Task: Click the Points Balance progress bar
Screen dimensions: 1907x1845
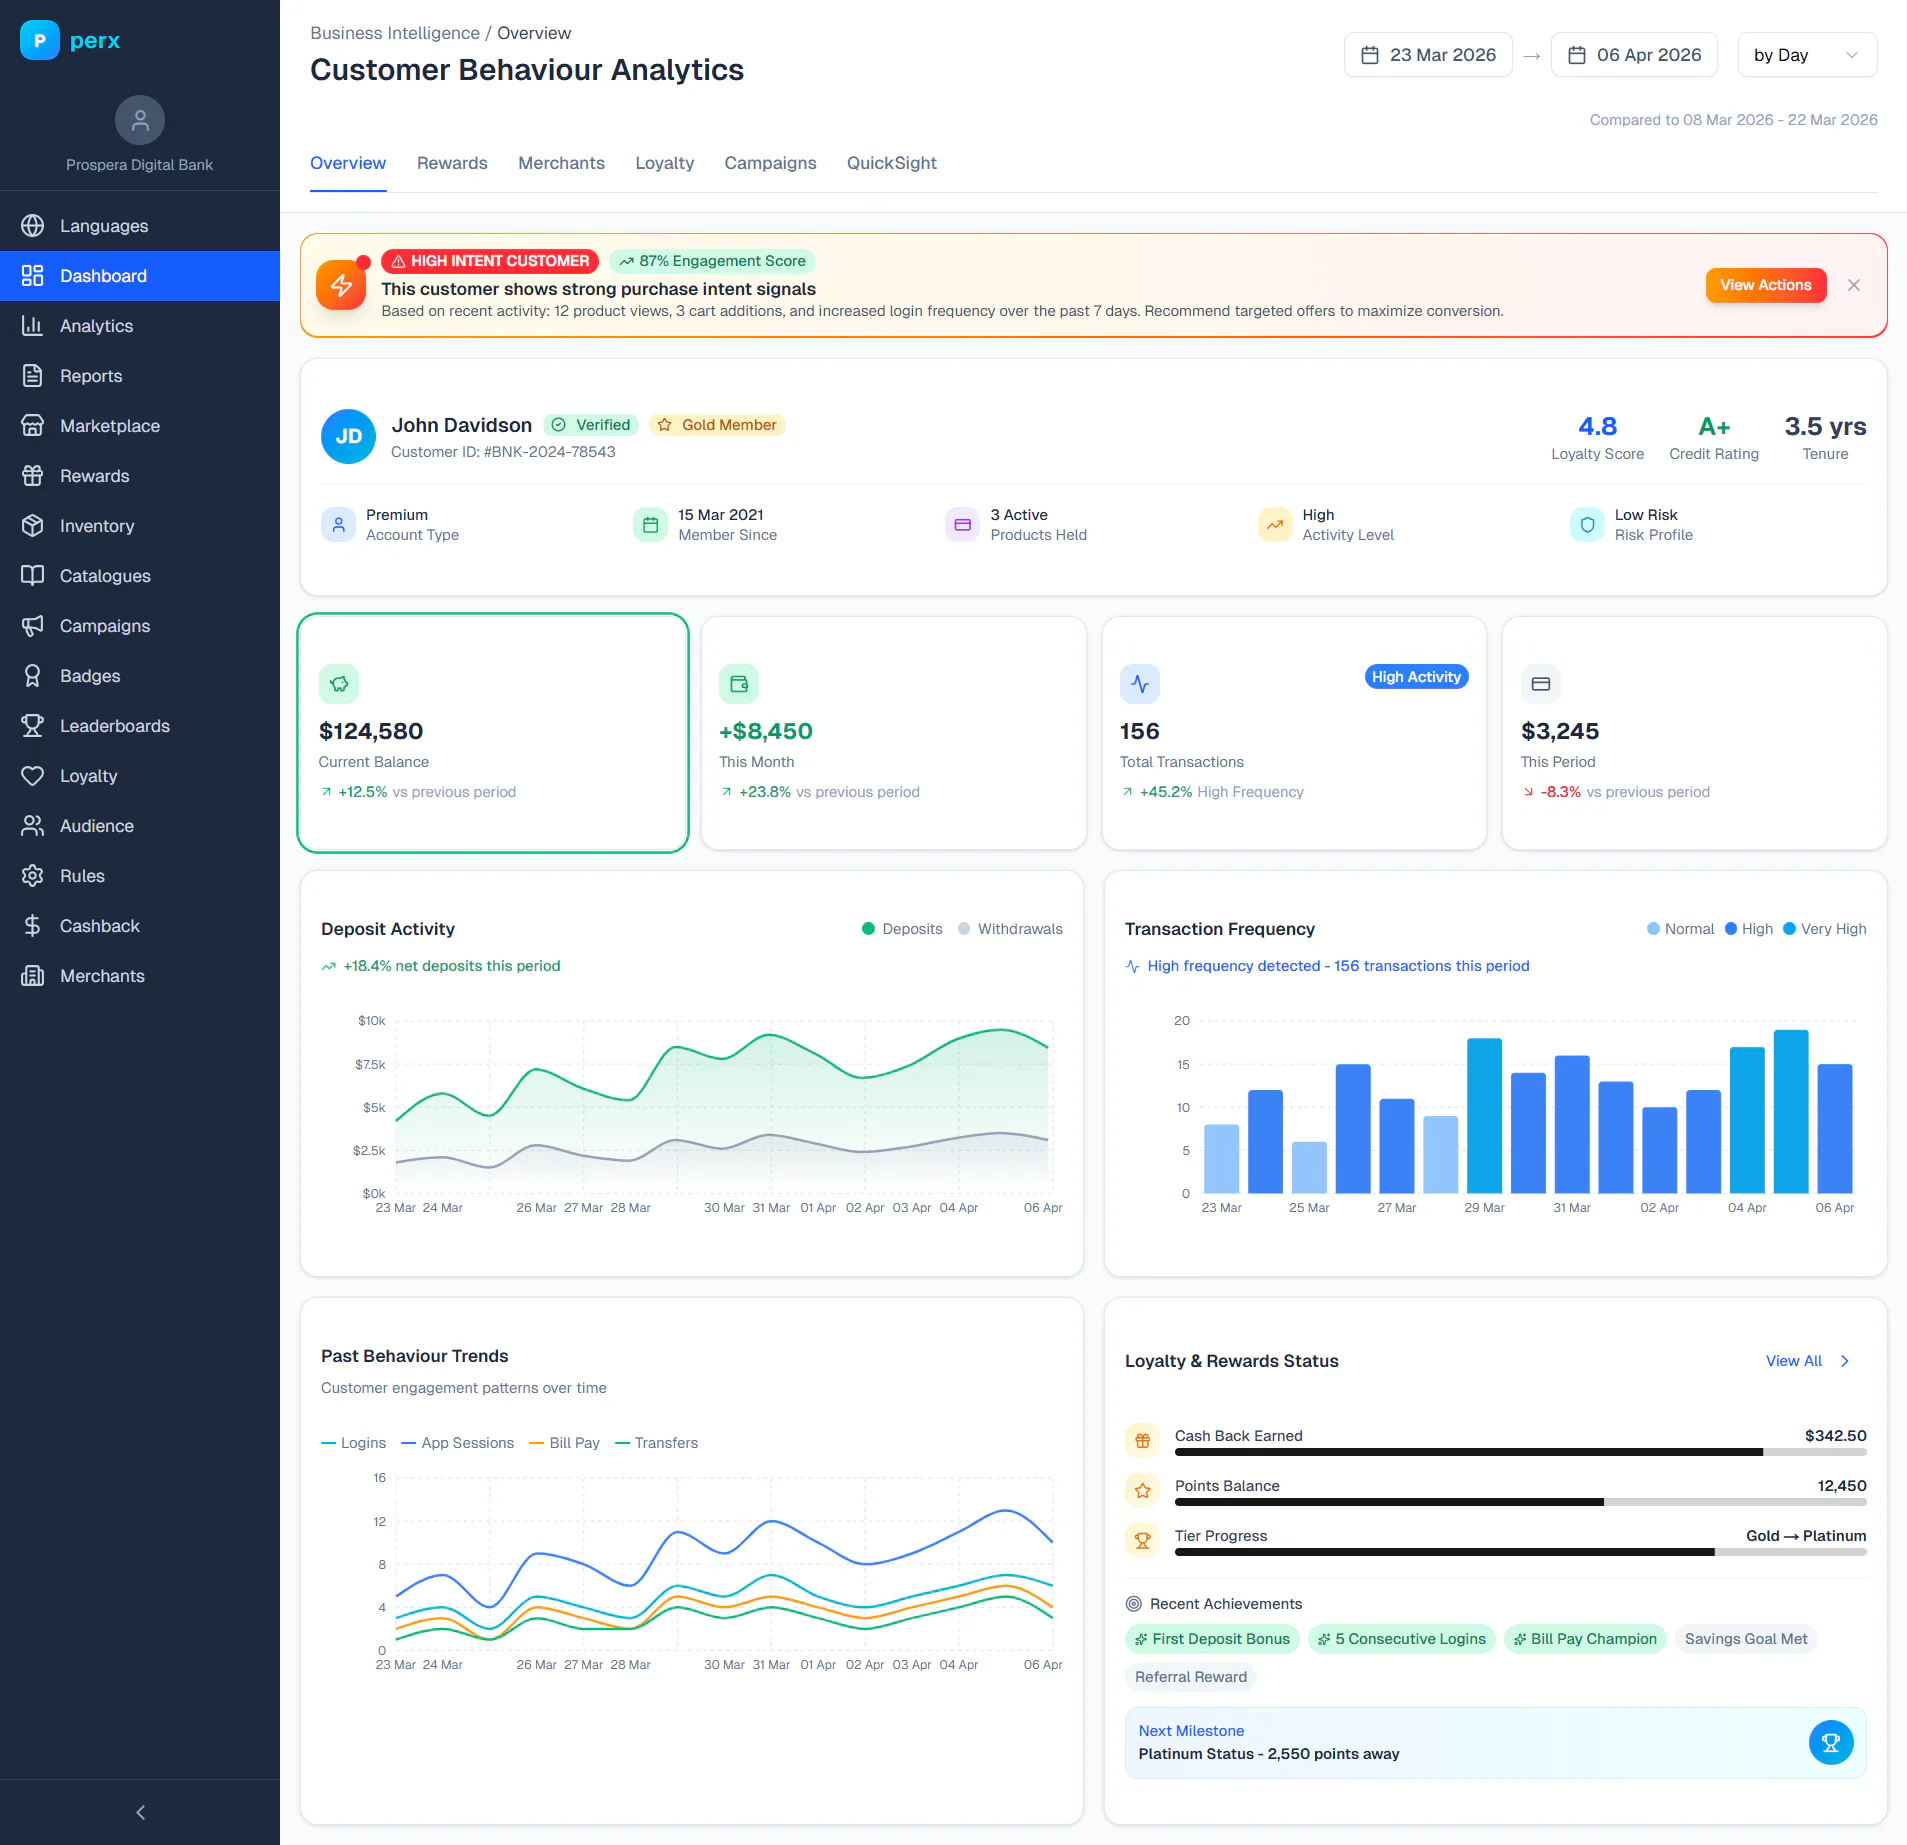Action: point(1520,1502)
